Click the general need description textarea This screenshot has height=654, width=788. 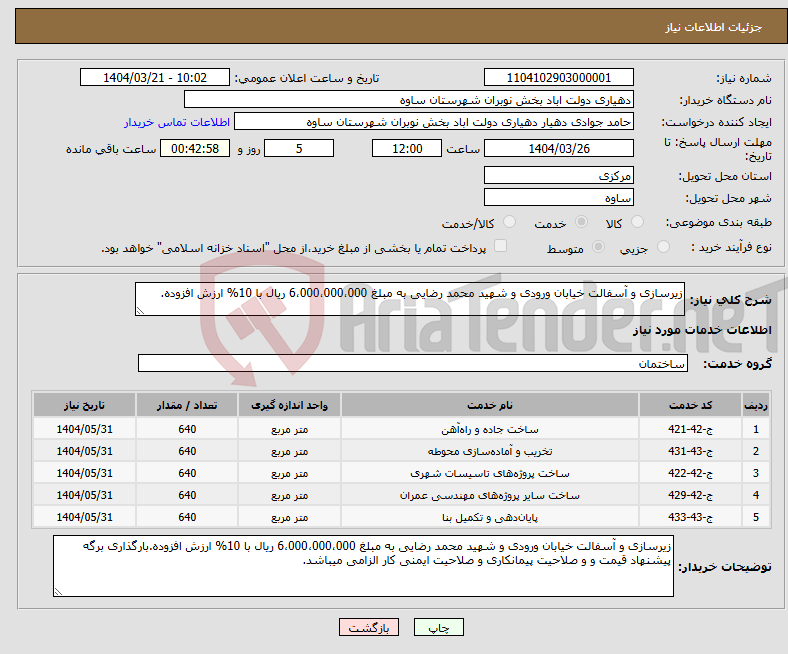pos(410,299)
